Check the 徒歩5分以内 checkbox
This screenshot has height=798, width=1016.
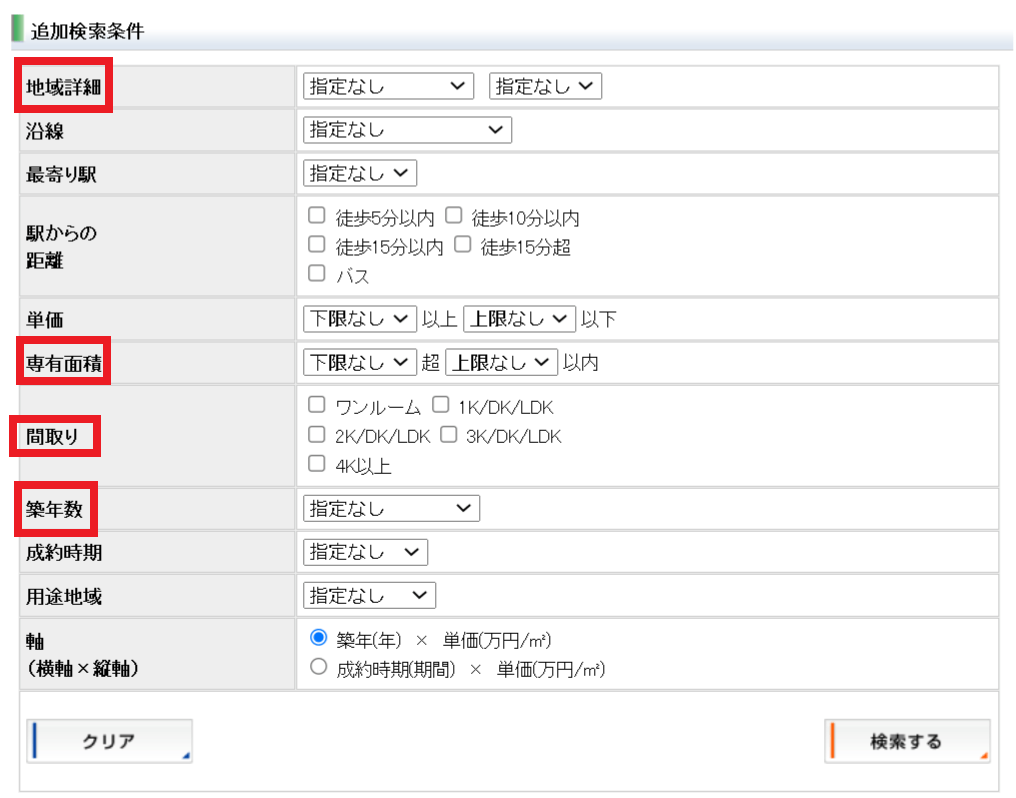[x=317, y=215]
